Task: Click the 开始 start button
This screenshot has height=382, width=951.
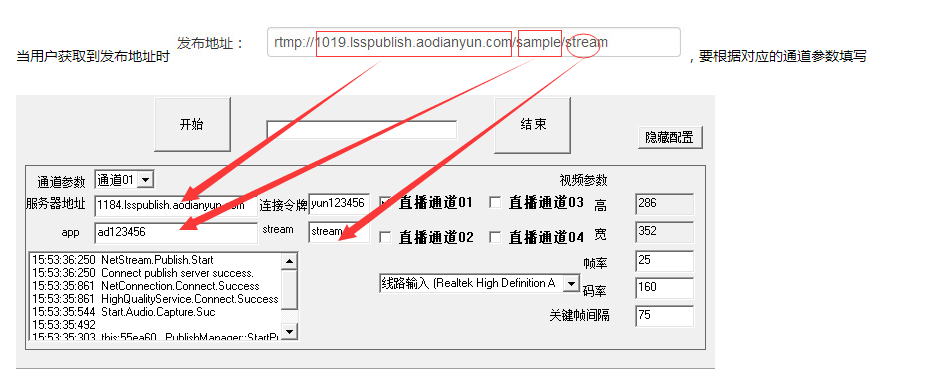Action: click(x=192, y=124)
